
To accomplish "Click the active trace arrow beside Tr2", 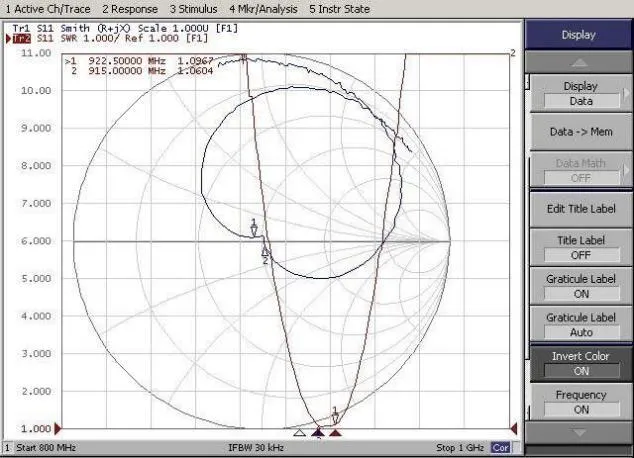I will [10, 38].
